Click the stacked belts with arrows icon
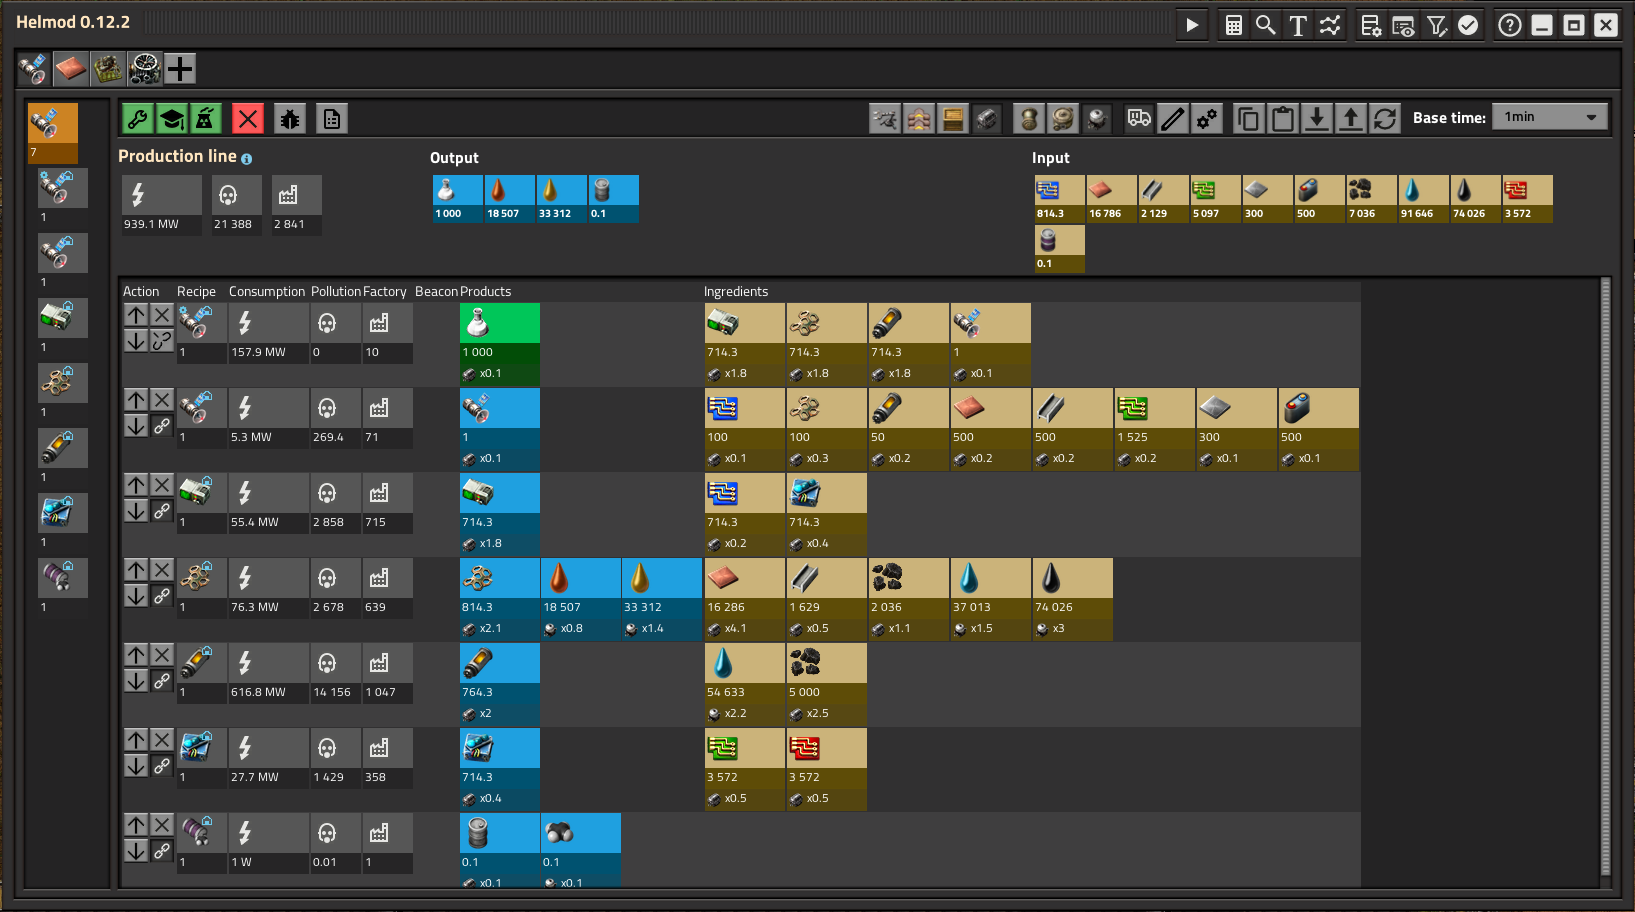The height and width of the screenshot is (912, 1635). [919, 119]
